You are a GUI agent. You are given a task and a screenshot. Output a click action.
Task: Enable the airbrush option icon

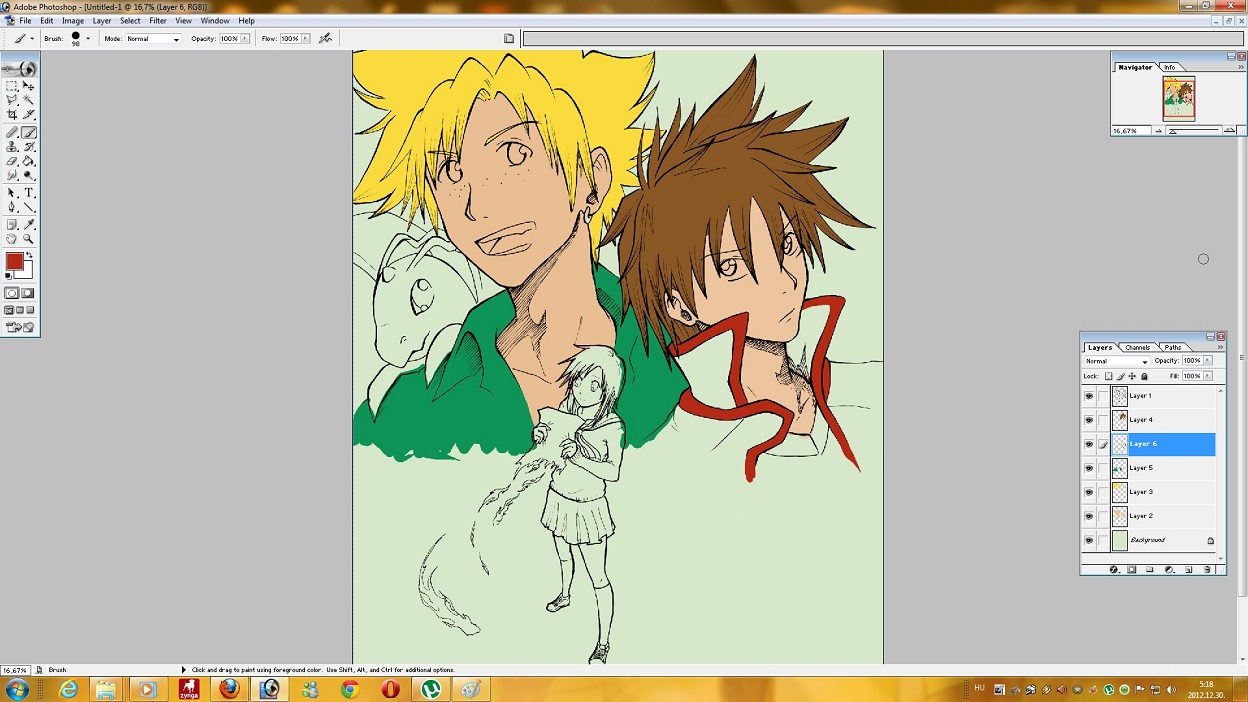[325, 38]
